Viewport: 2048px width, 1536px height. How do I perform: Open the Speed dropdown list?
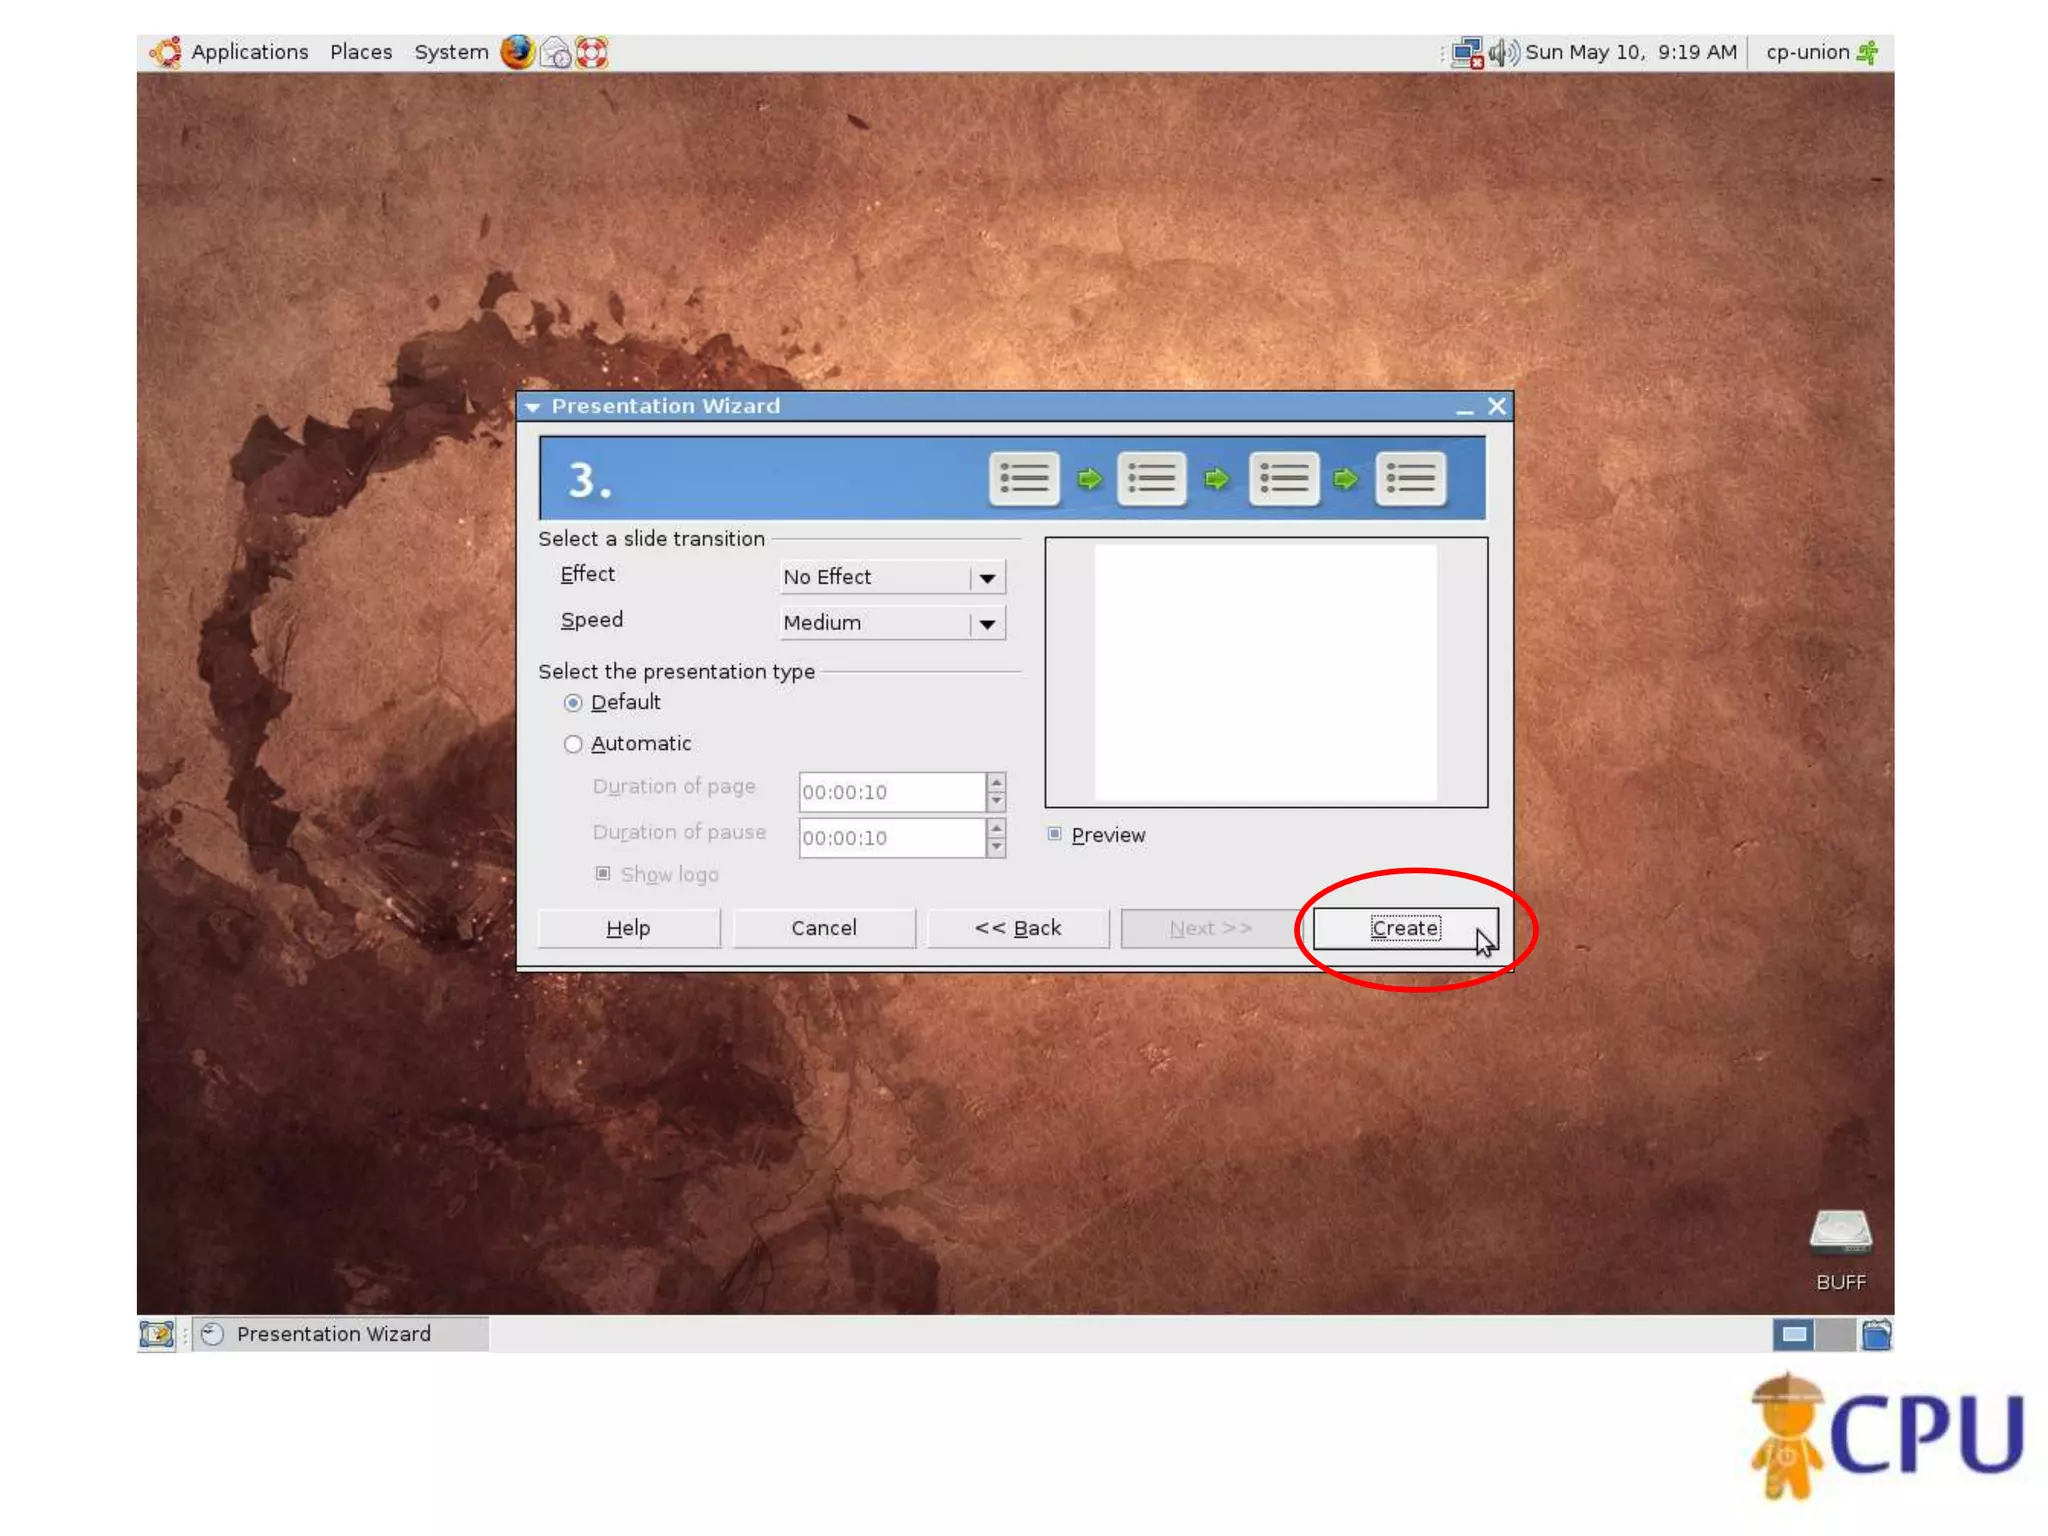(987, 624)
